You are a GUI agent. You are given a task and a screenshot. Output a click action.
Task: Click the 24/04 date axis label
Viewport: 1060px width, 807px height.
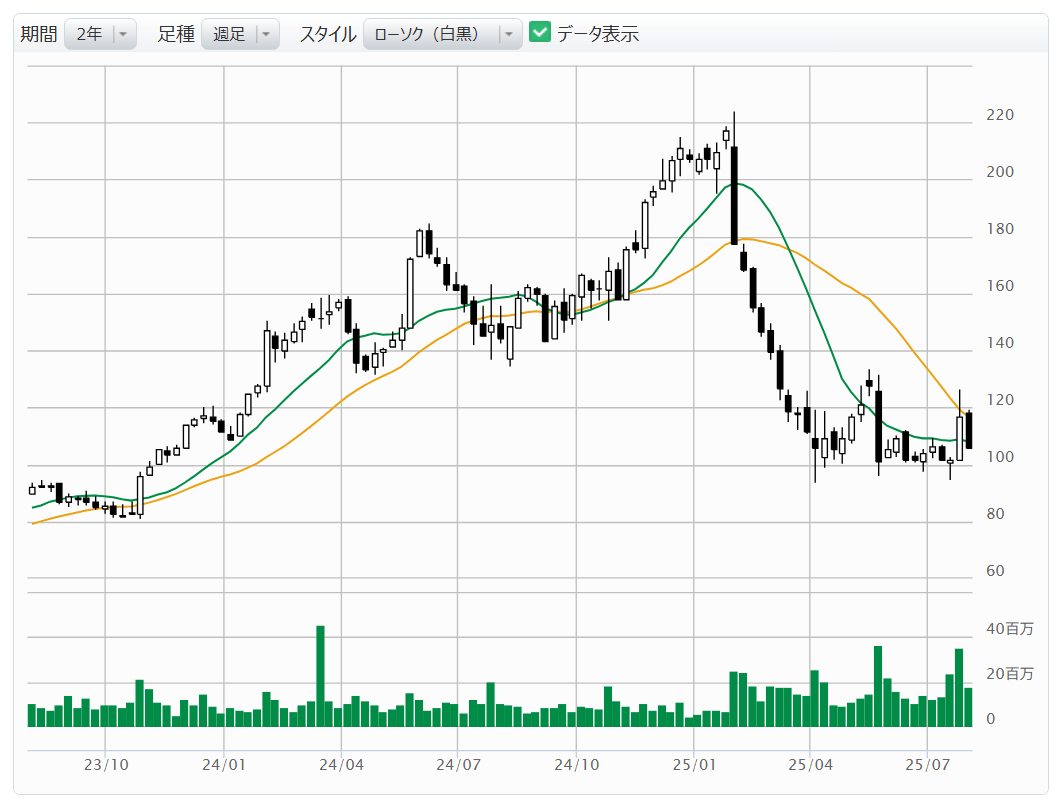point(341,765)
